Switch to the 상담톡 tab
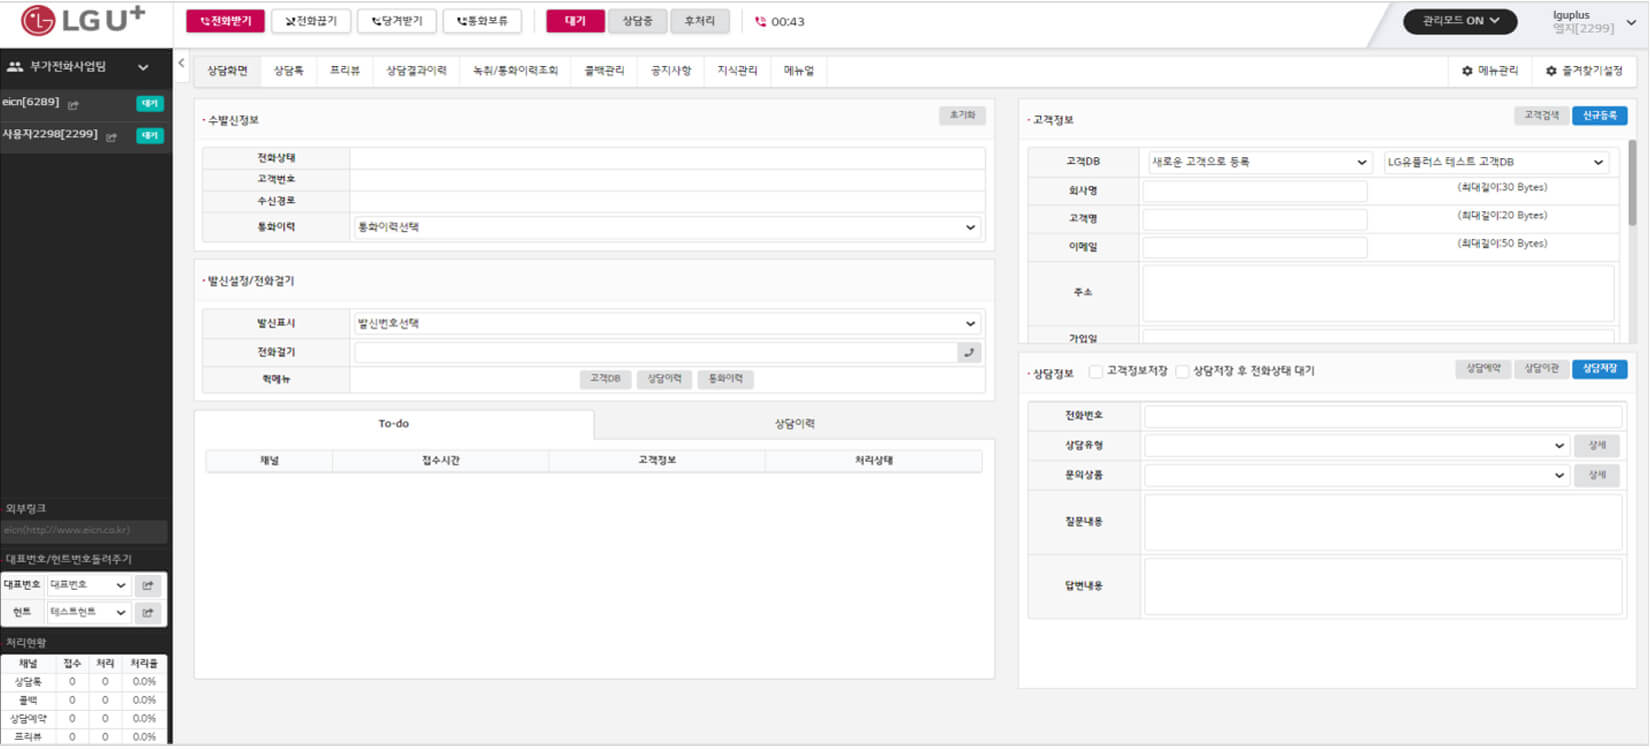This screenshot has width=1650, height=750. (288, 71)
